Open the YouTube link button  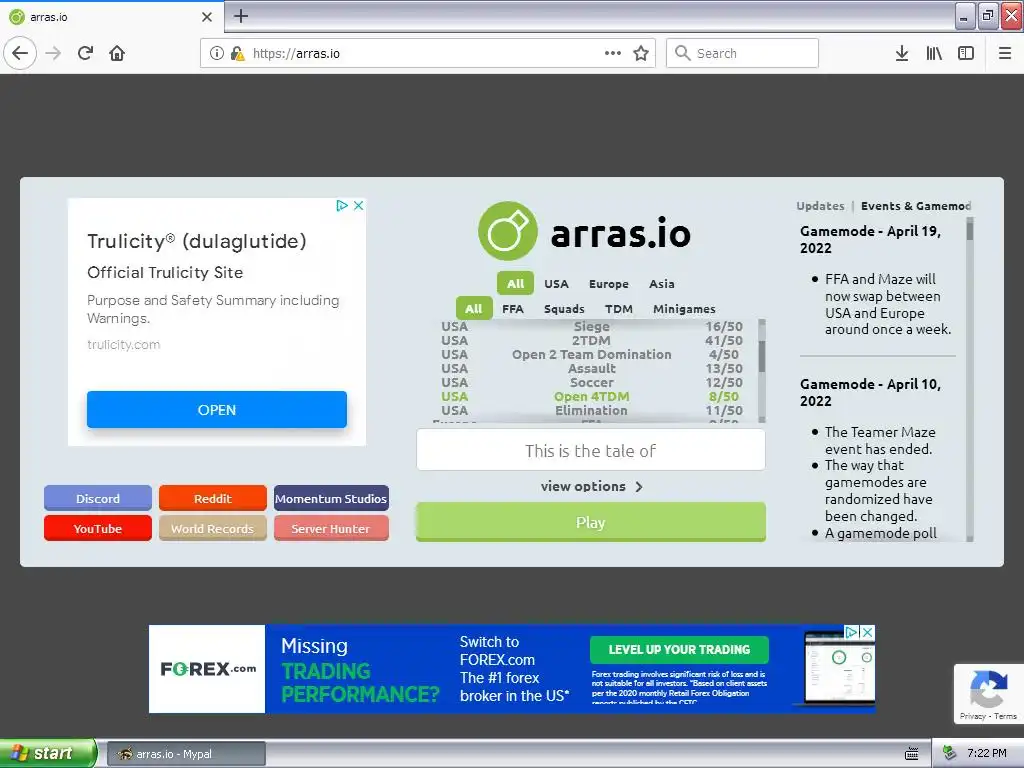coord(98,528)
